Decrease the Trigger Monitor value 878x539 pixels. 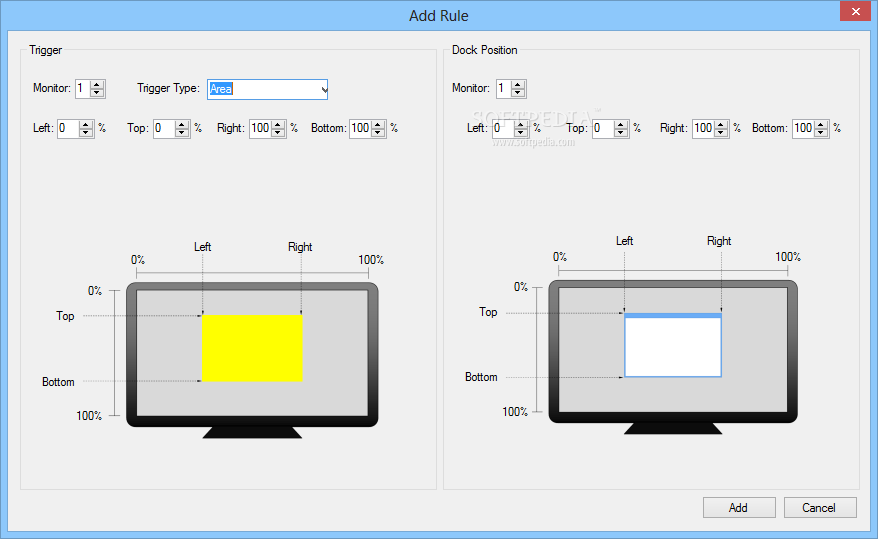[97, 92]
